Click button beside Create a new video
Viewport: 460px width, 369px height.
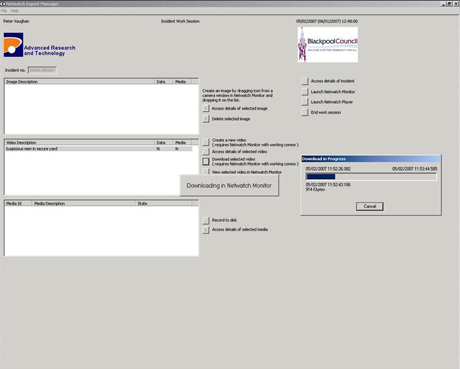[x=206, y=142]
